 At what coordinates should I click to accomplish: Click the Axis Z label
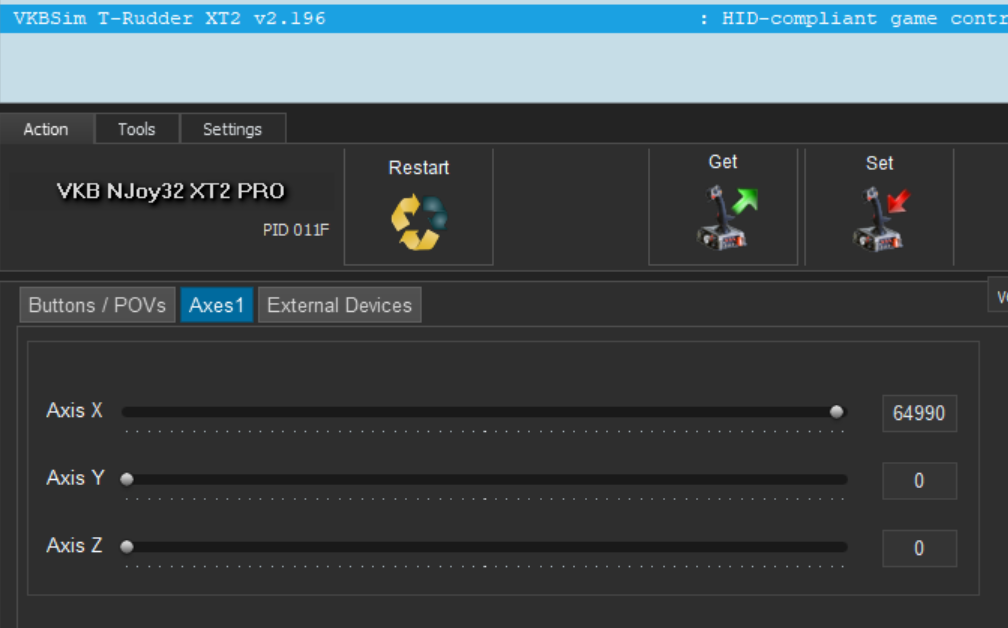click(x=75, y=545)
